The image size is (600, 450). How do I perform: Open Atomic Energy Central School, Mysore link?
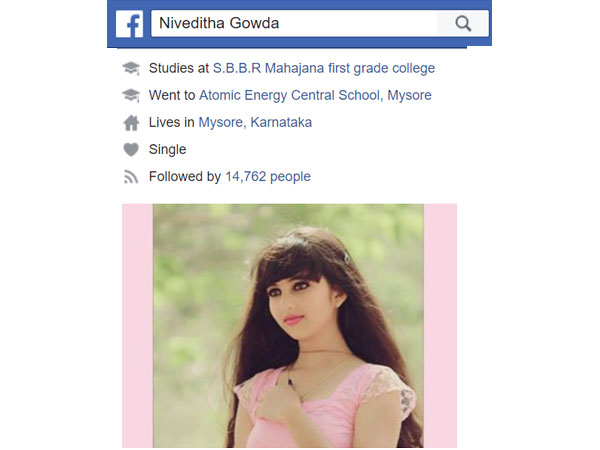coord(315,95)
